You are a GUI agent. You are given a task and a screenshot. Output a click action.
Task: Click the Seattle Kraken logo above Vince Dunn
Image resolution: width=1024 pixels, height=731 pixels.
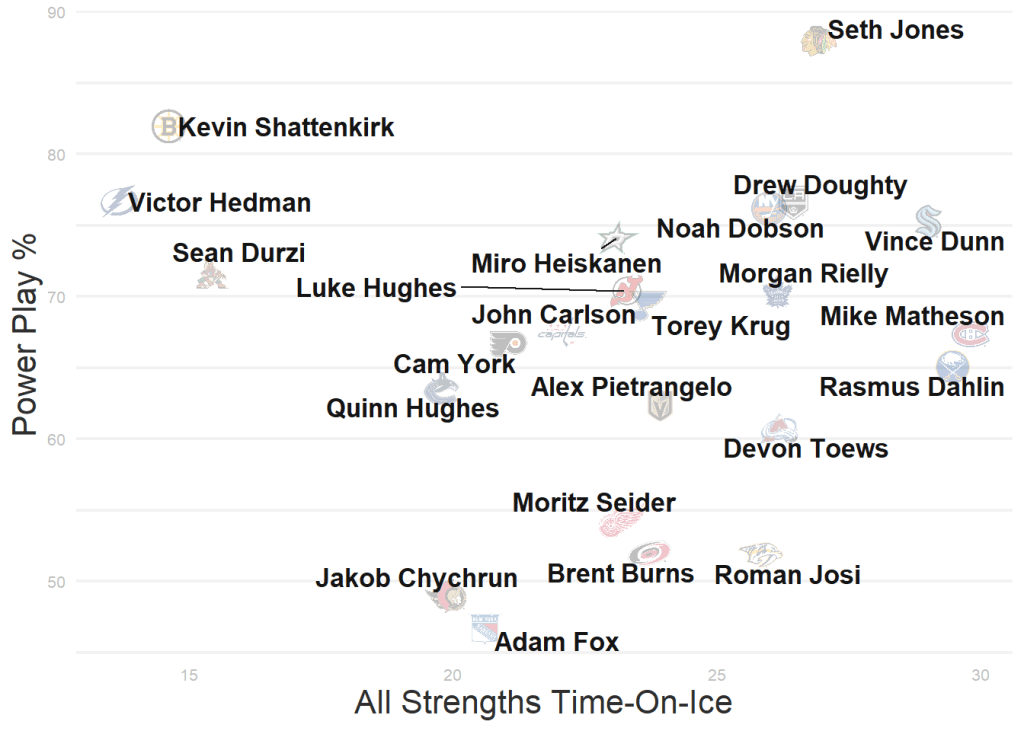click(x=928, y=219)
